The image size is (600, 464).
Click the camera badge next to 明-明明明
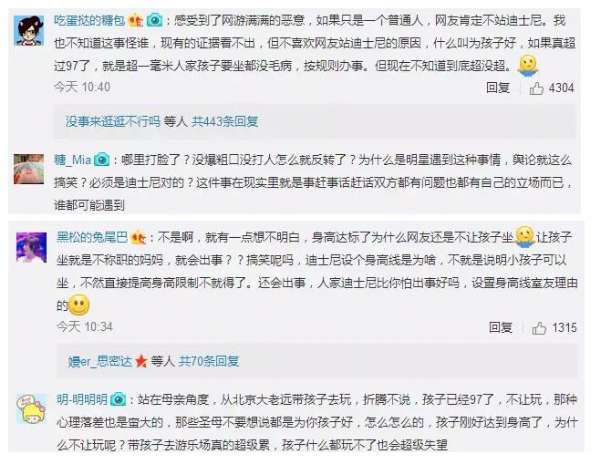[x=118, y=400]
